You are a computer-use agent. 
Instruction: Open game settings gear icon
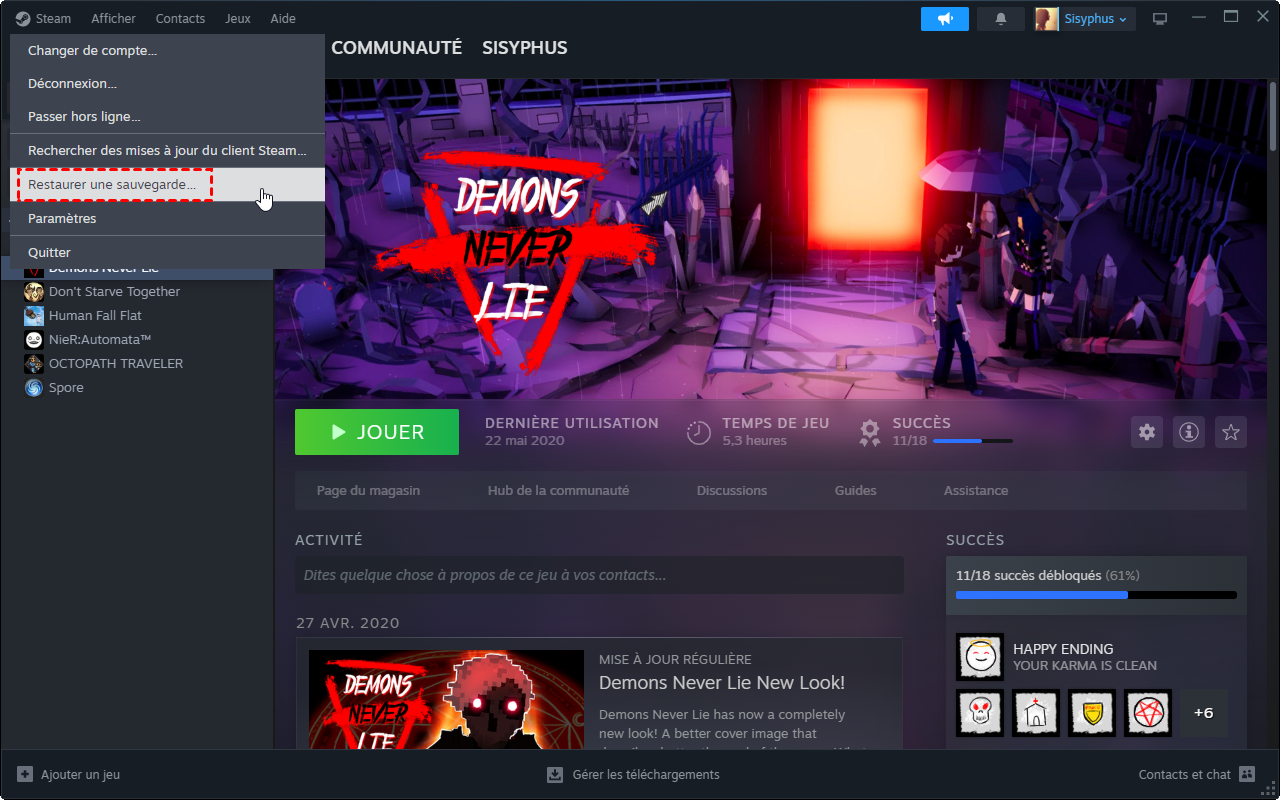click(x=1147, y=432)
